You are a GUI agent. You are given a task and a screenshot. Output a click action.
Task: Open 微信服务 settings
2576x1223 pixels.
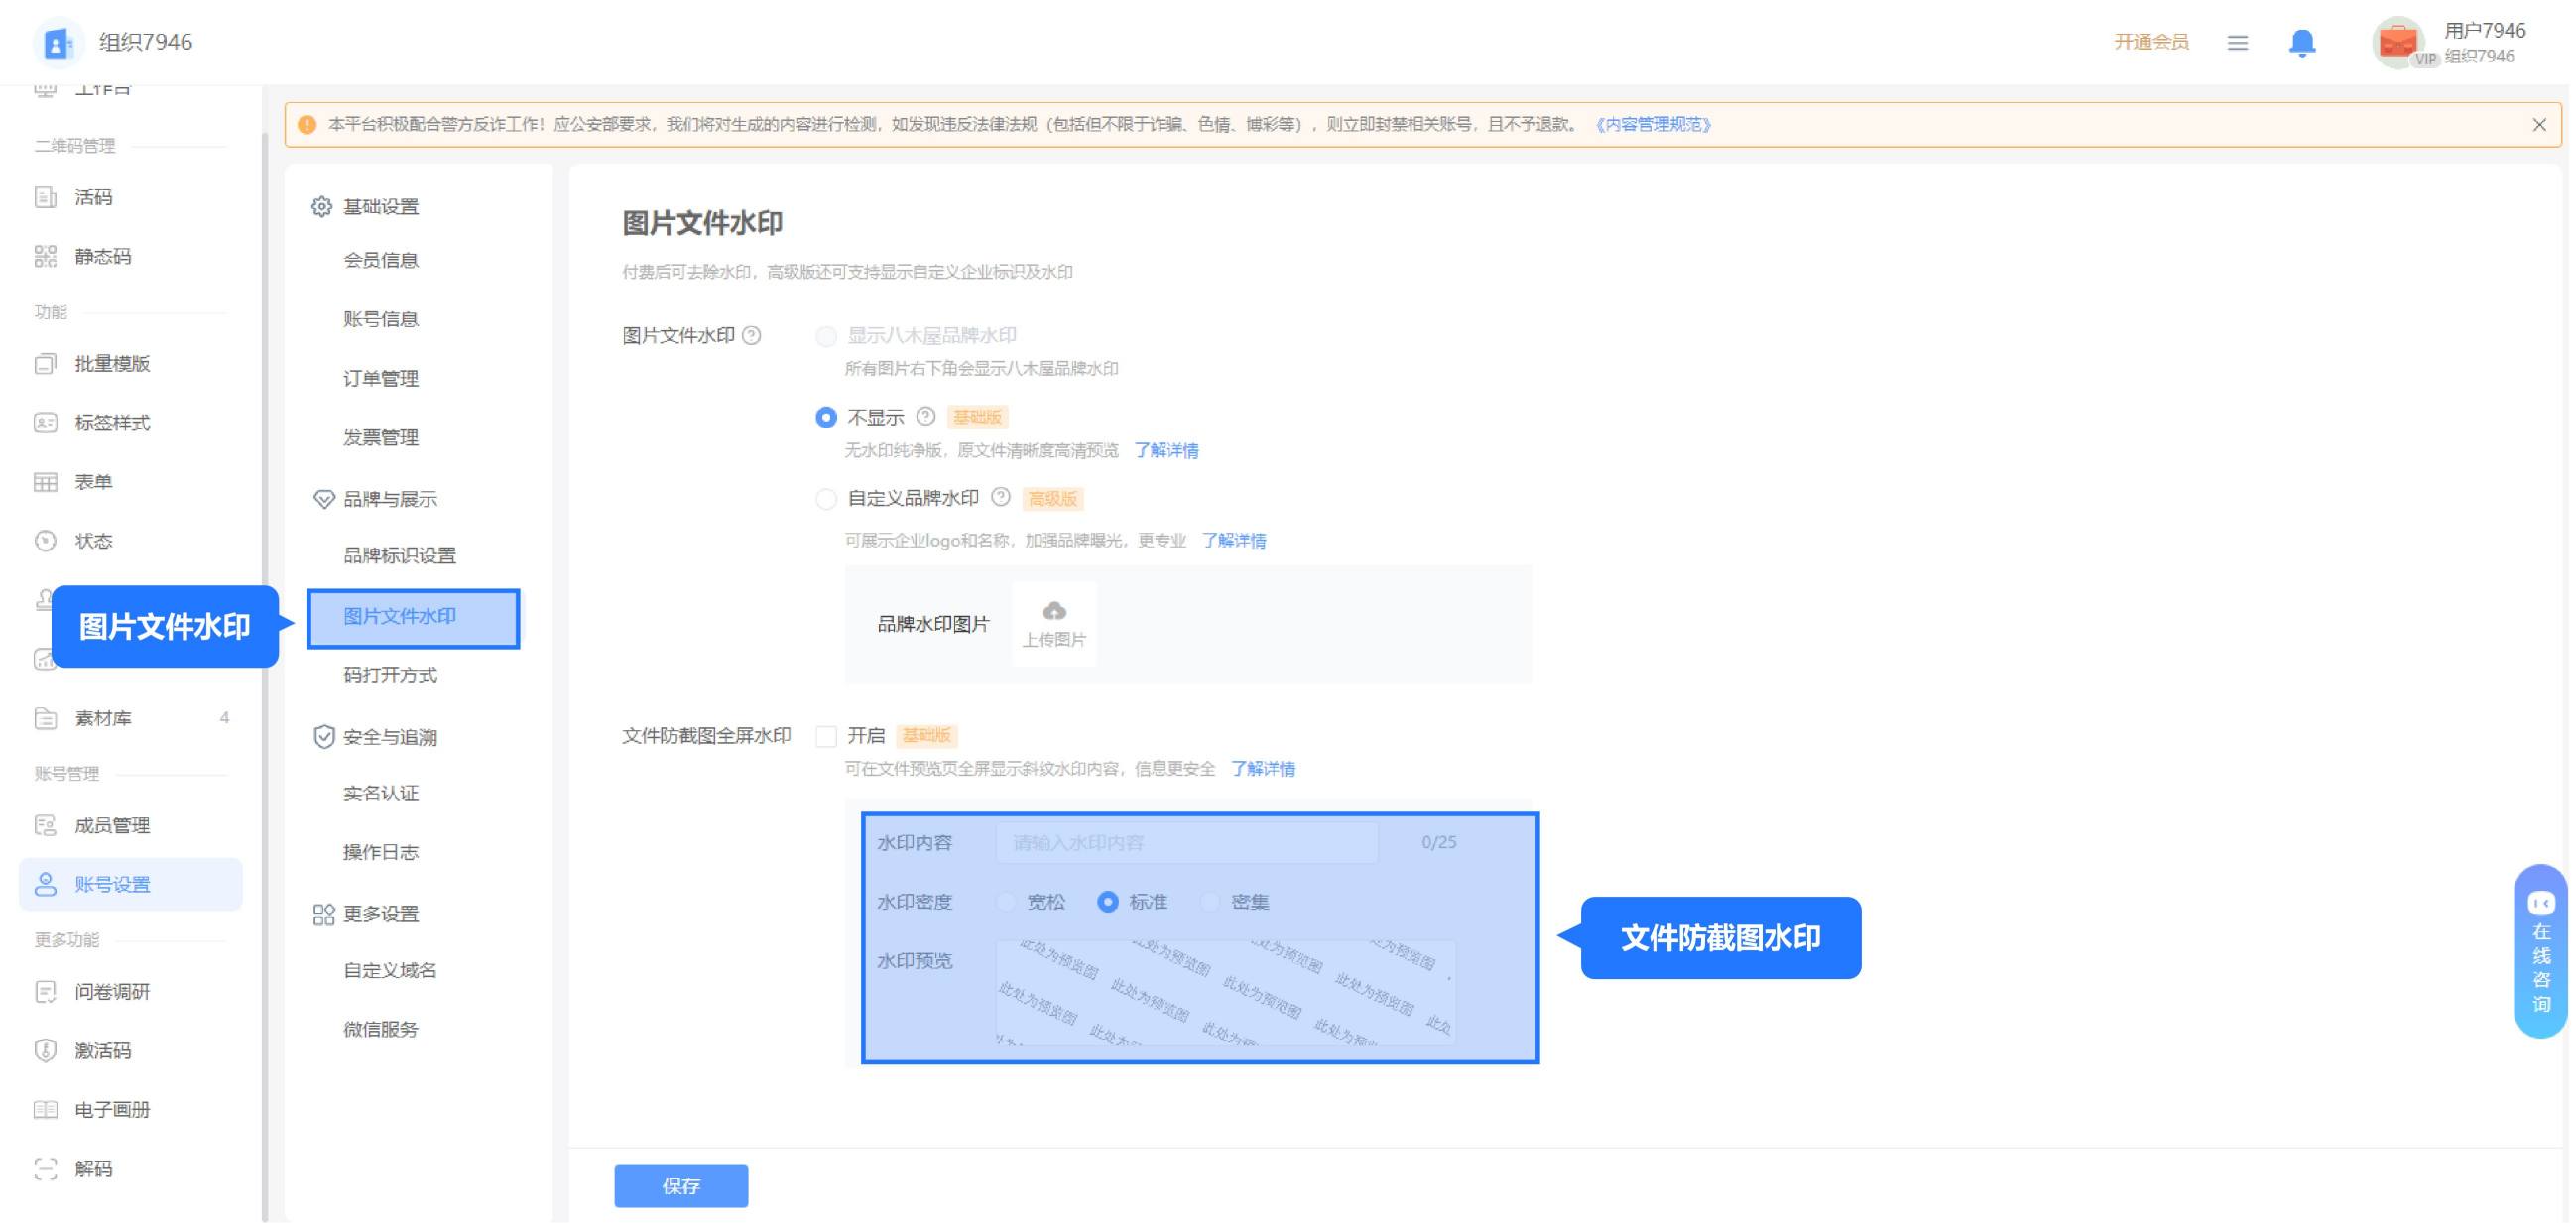click(381, 1029)
